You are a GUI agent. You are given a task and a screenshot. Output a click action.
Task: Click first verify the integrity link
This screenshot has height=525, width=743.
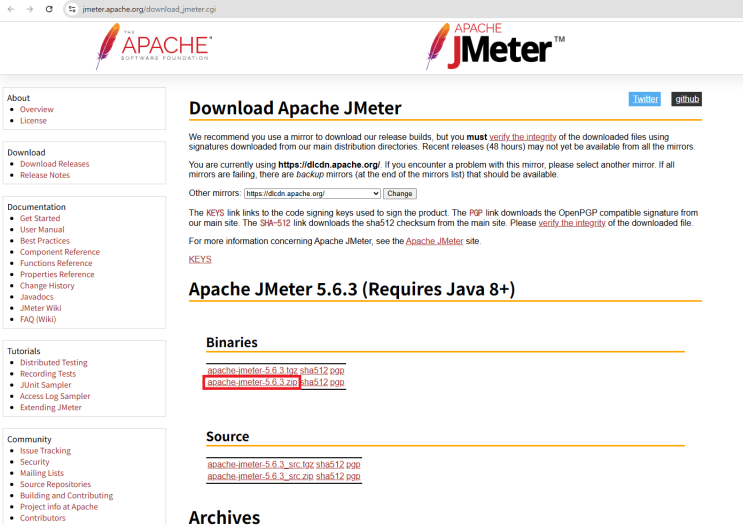pos(523,137)
